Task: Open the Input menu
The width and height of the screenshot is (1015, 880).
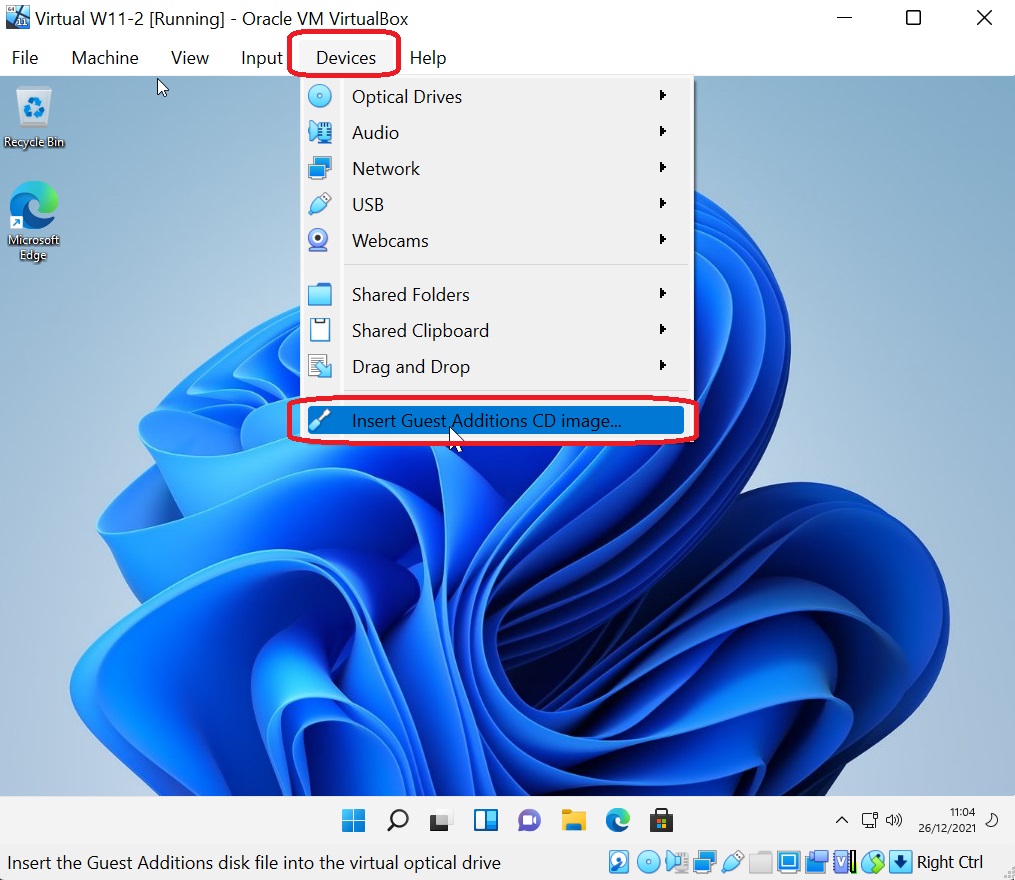Action: tap(262, 58)
